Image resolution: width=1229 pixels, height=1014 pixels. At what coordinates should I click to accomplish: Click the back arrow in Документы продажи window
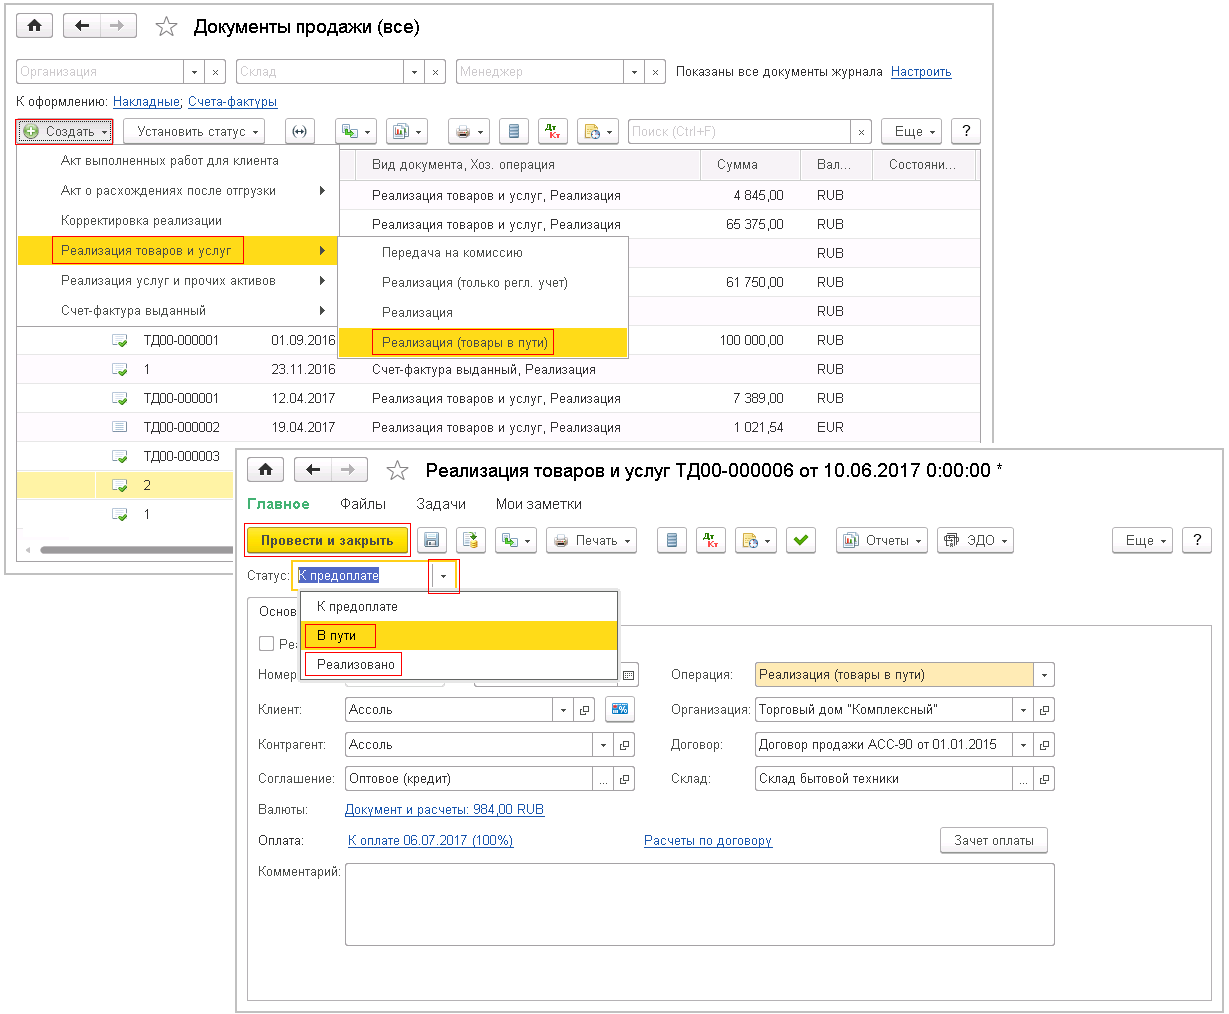click(82, 26)
